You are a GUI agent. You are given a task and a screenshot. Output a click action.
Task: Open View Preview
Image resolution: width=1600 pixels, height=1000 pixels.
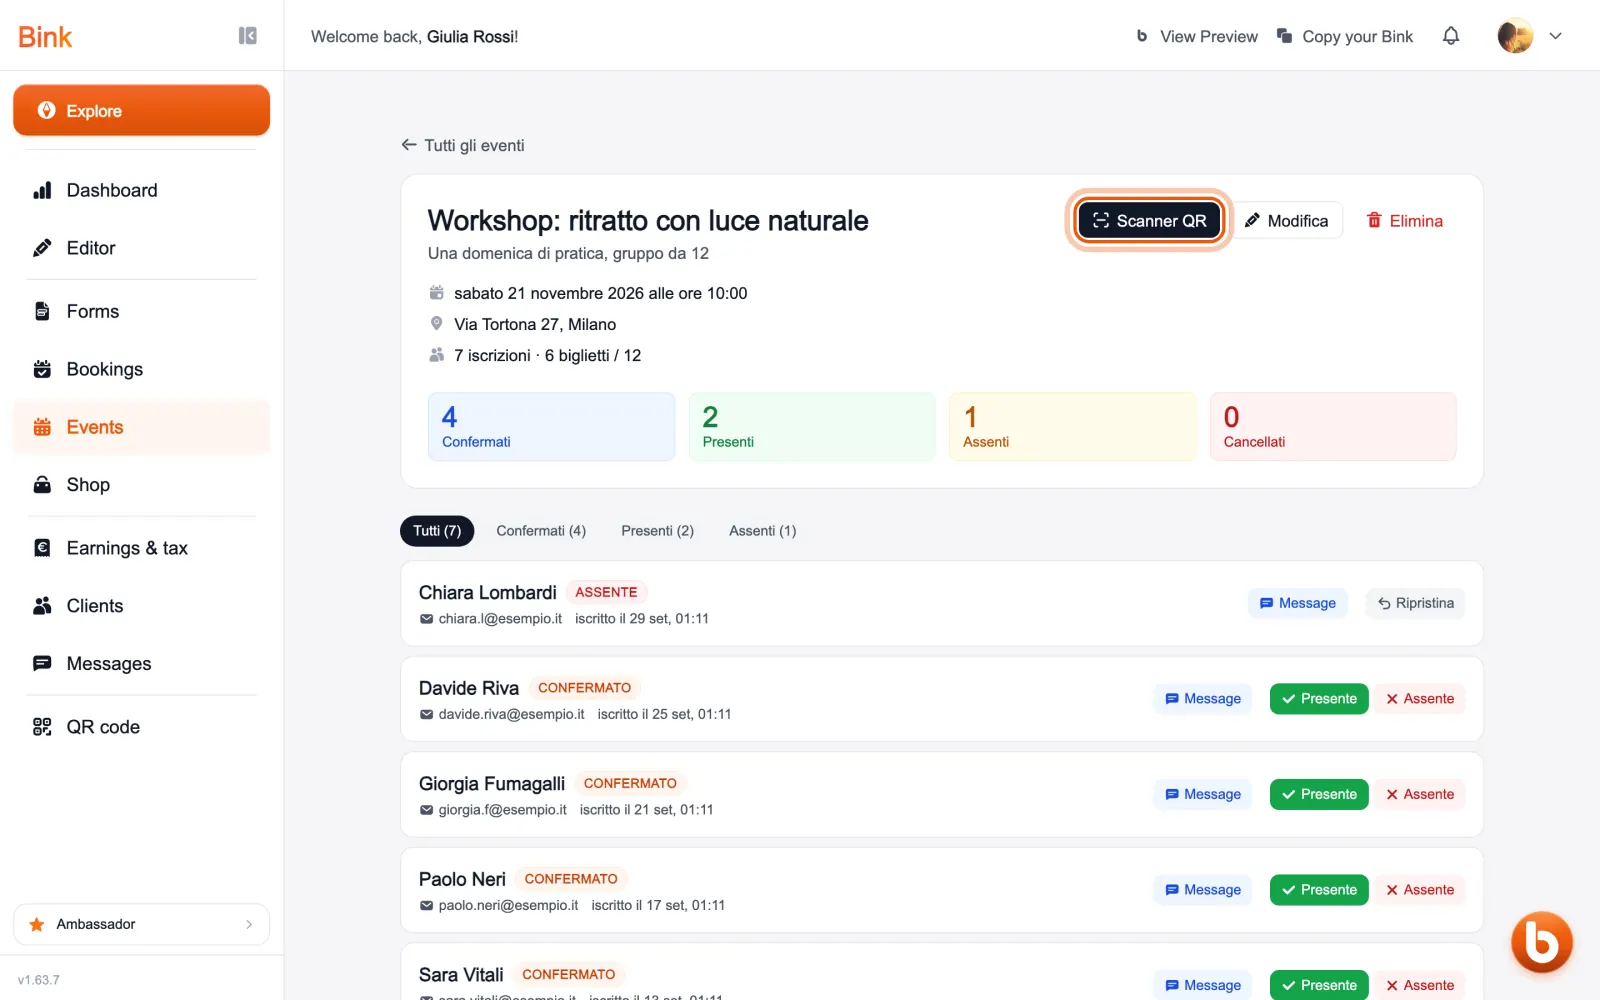point(1197,36)
